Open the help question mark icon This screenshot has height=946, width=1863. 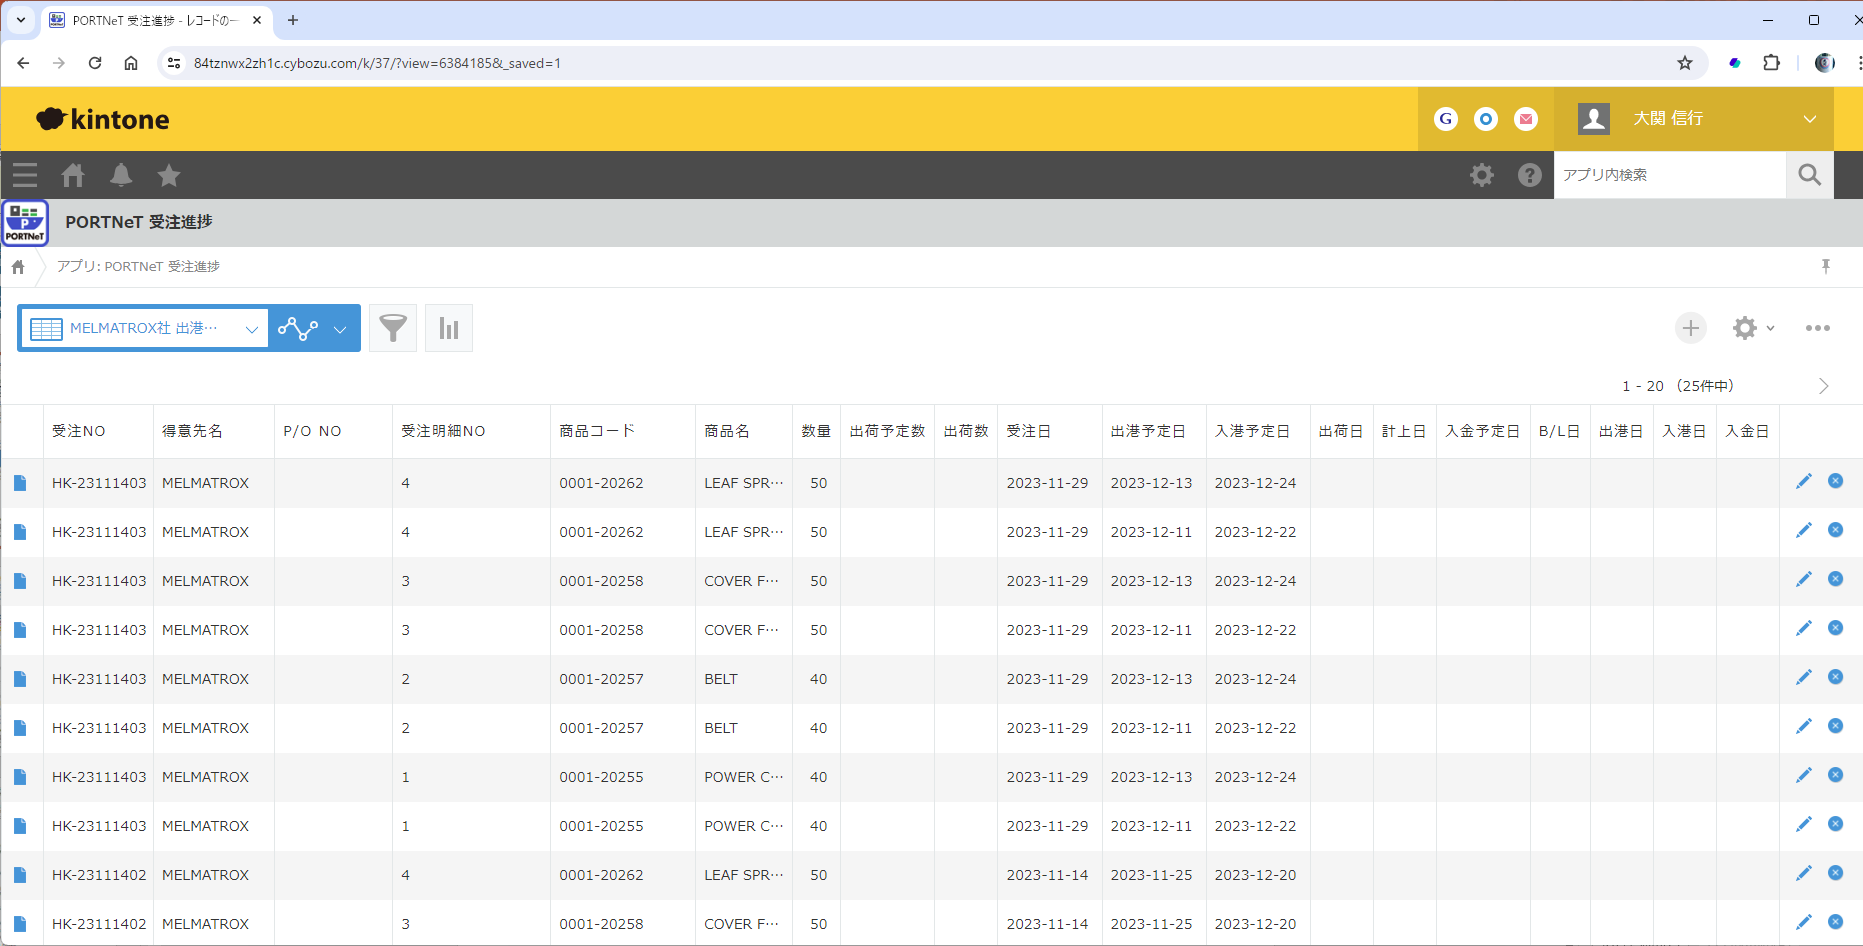1529,176
